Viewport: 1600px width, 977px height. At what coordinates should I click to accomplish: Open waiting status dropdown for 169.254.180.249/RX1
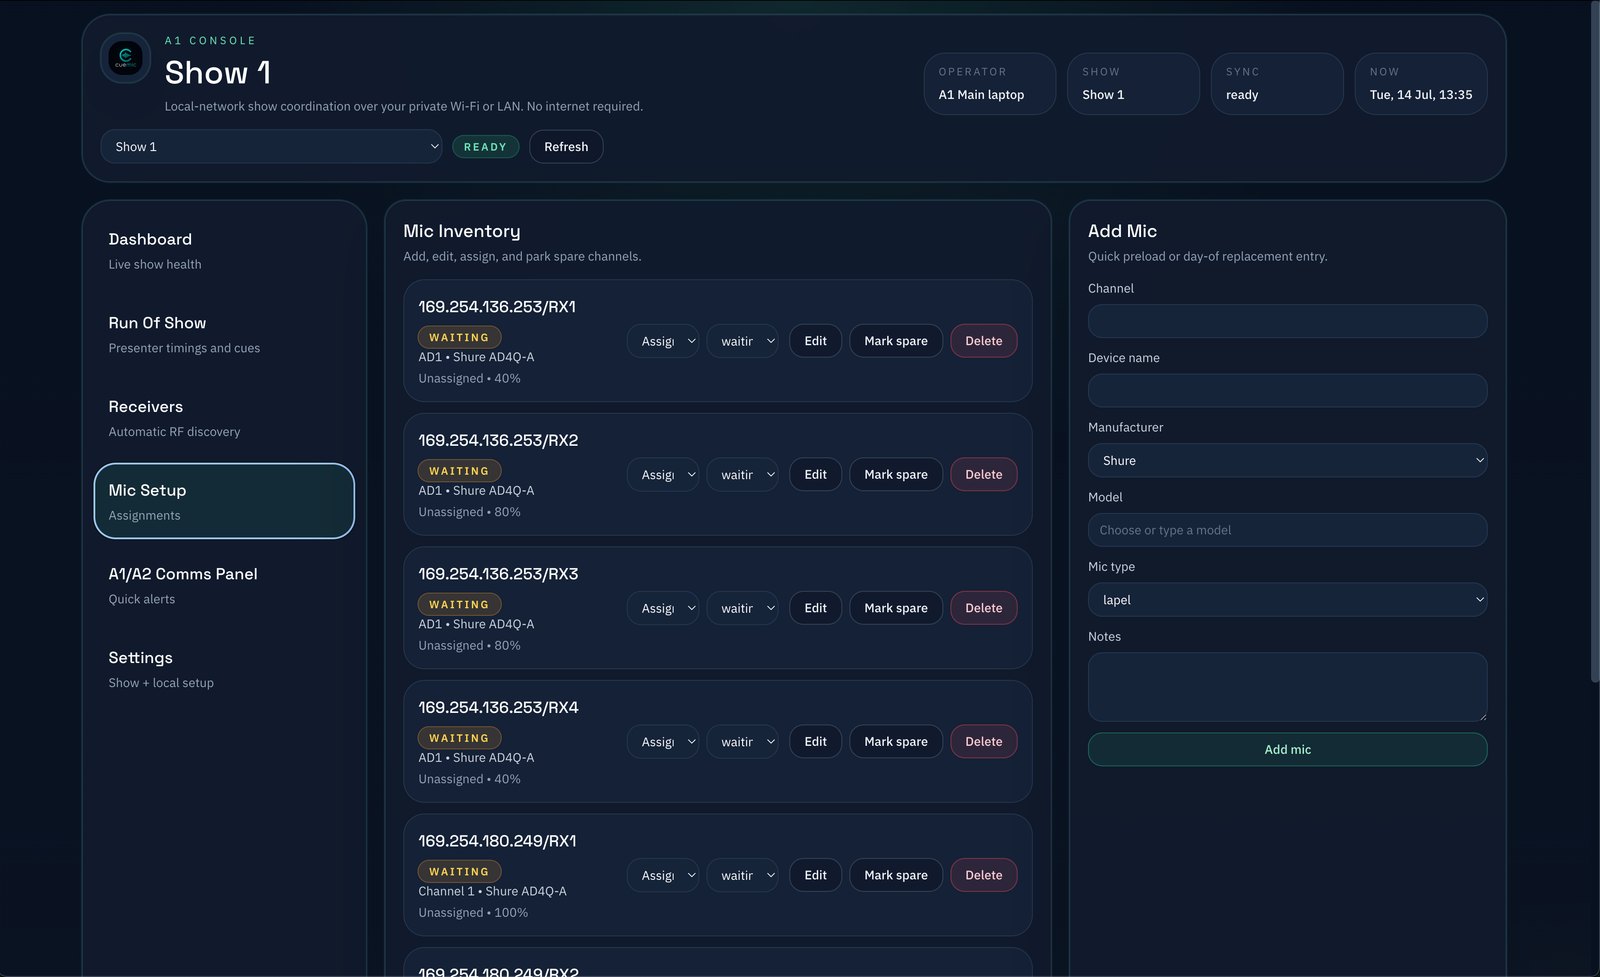point(743,875)
